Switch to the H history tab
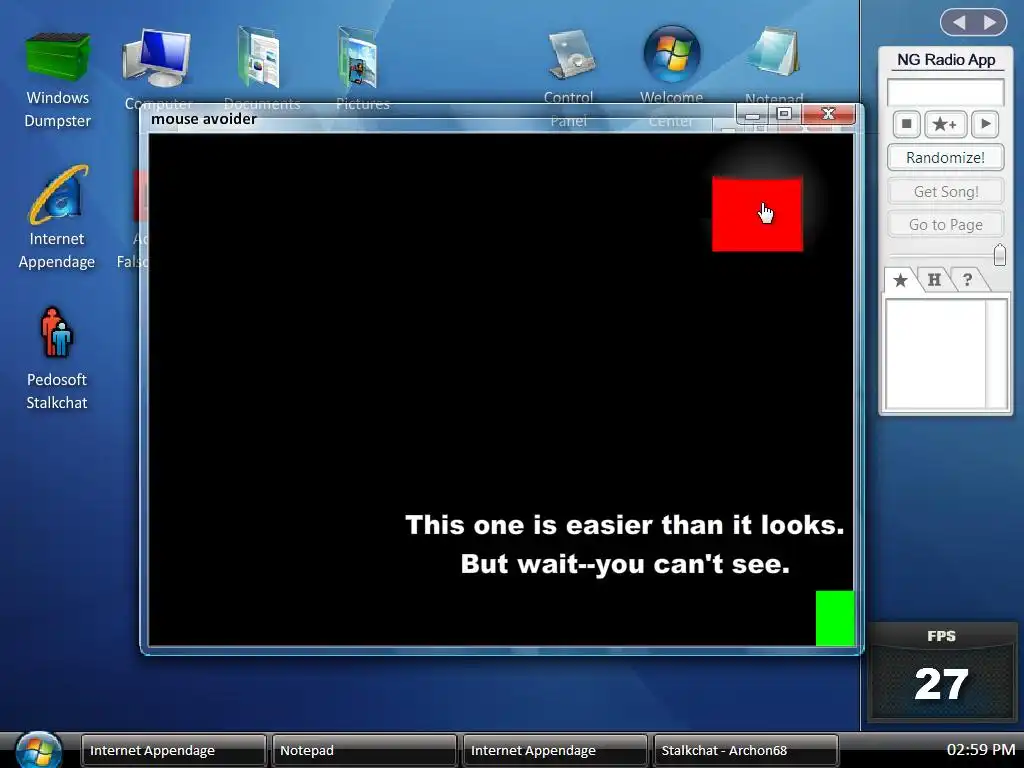 [934, 280]
